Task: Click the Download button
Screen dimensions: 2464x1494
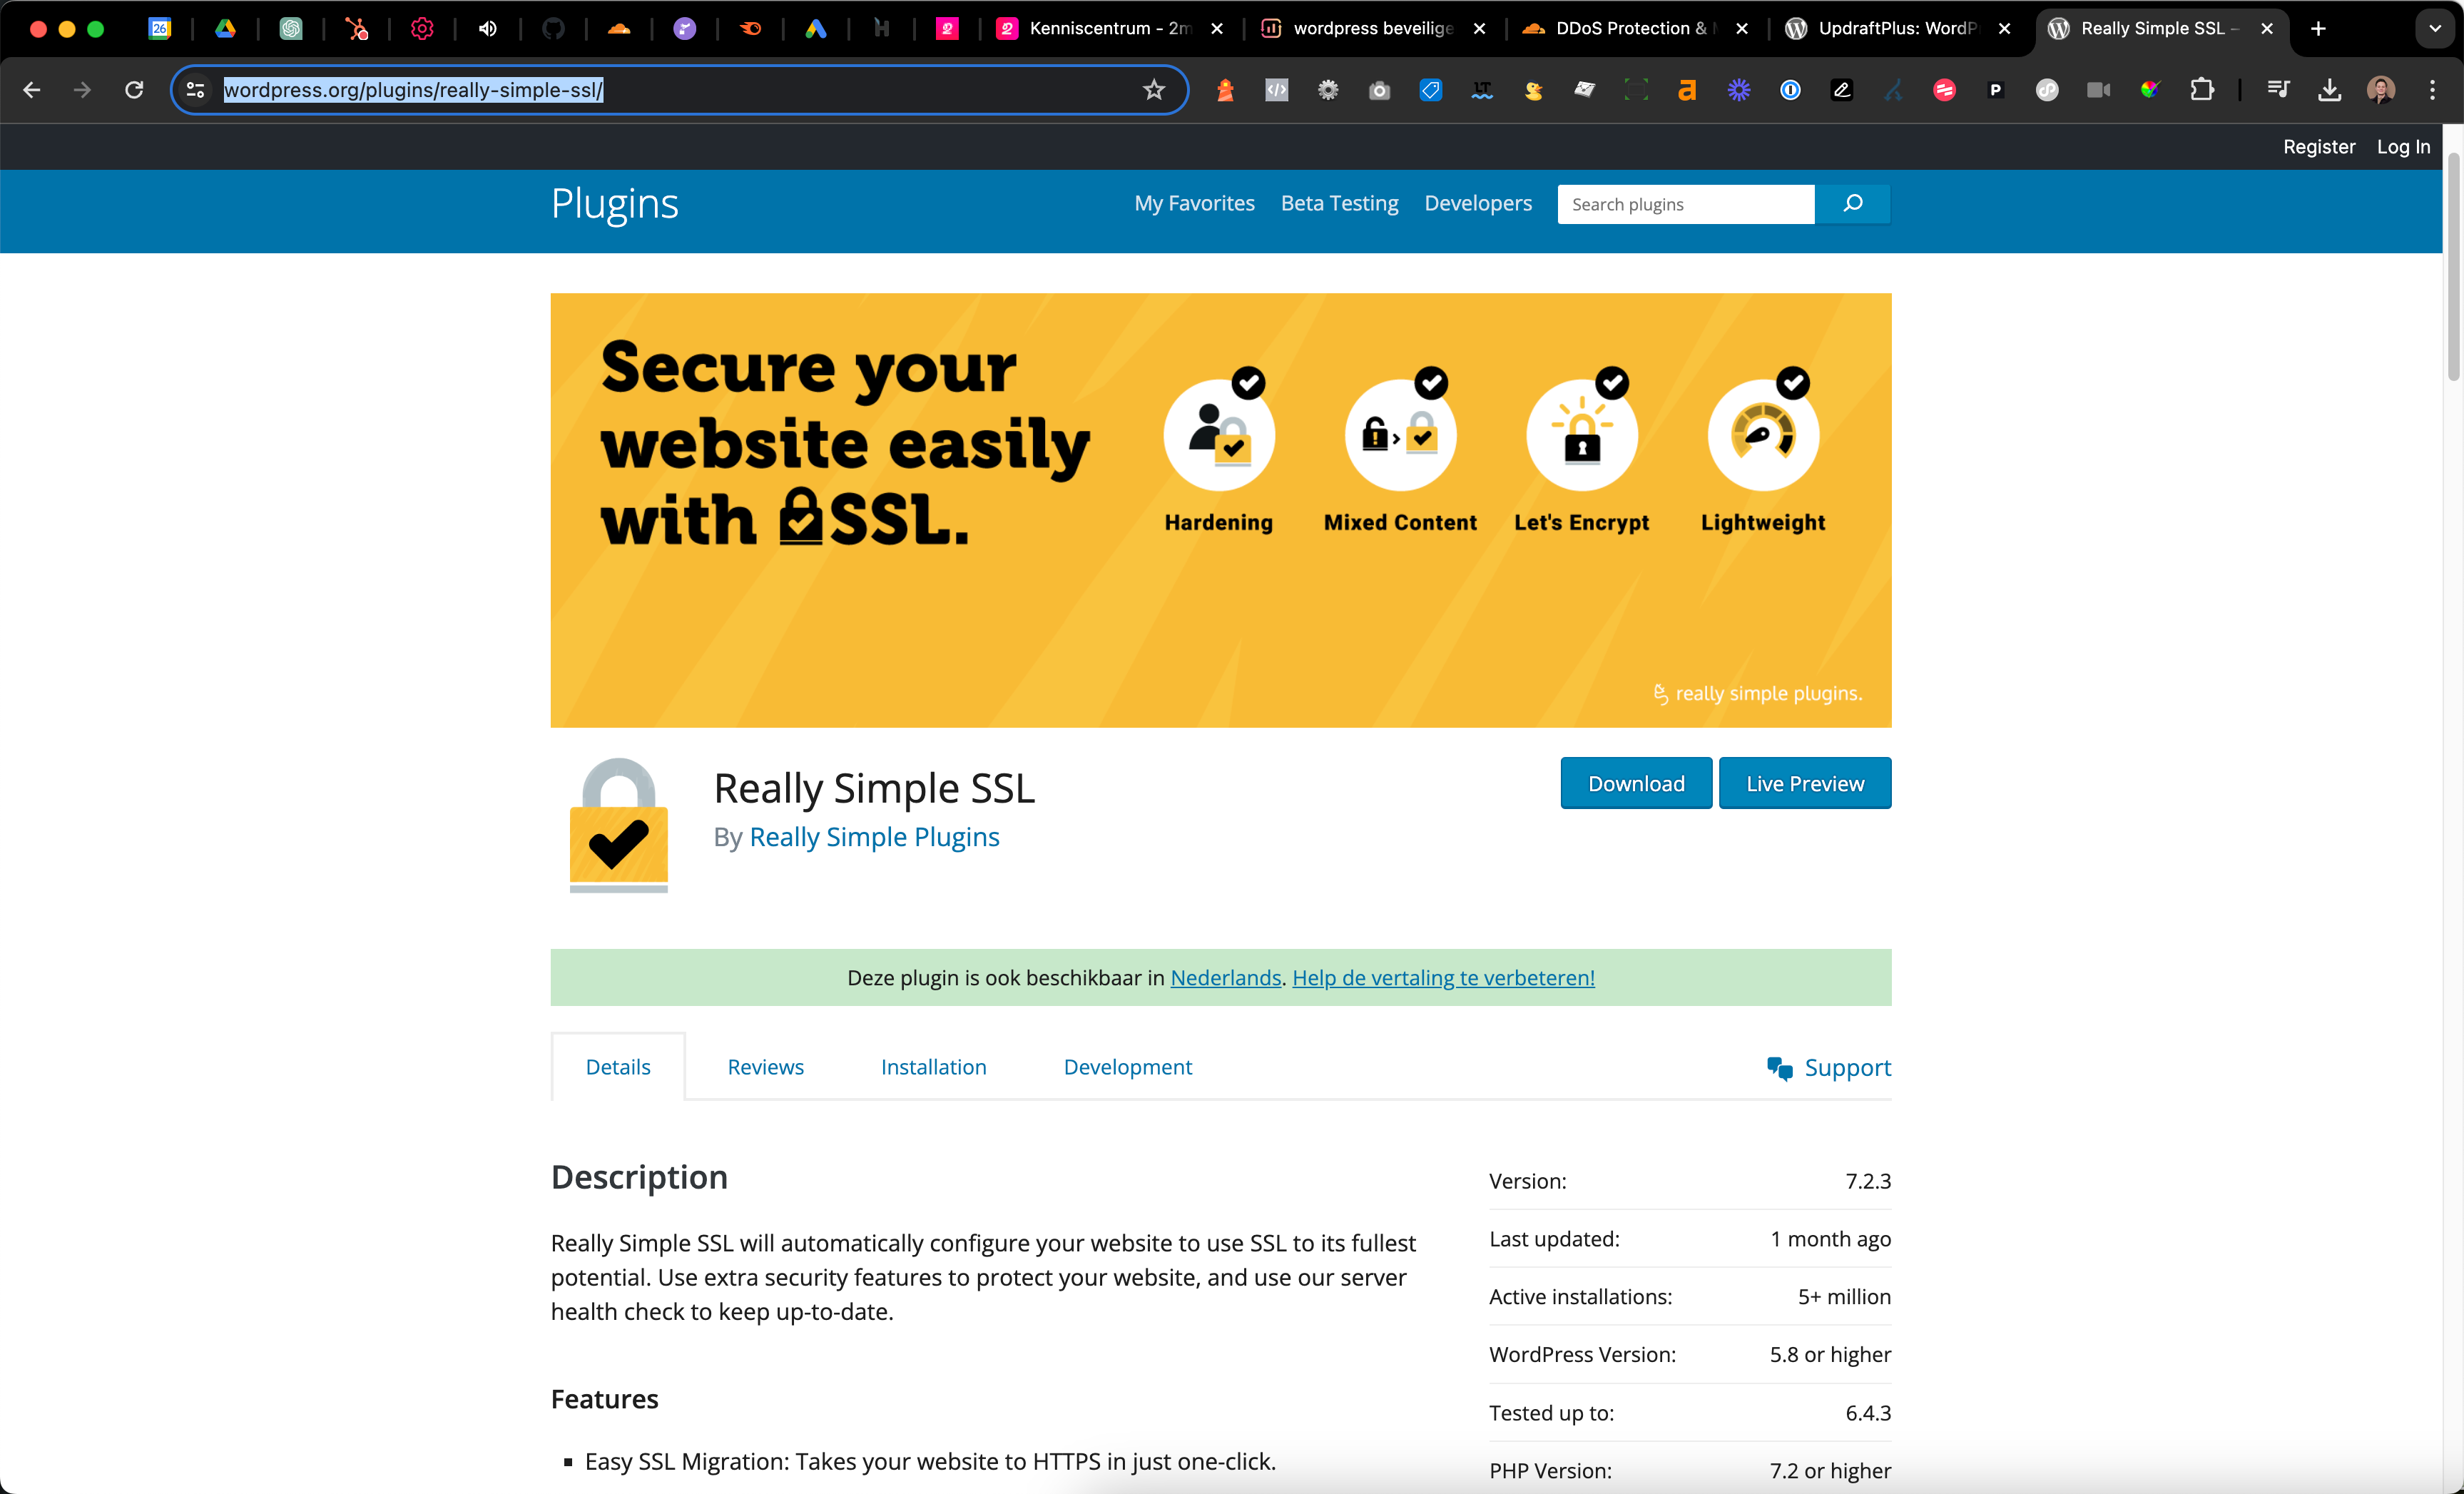Action: click(1636, 783)
